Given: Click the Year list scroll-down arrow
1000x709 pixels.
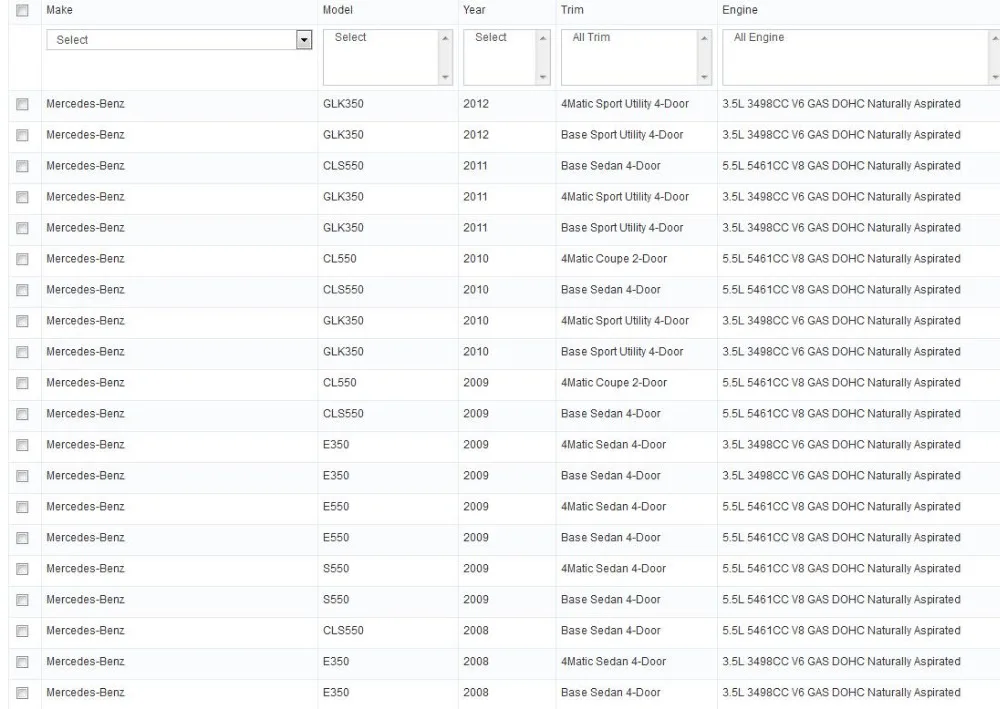Looking at the screenshot, I should point(543,77).
